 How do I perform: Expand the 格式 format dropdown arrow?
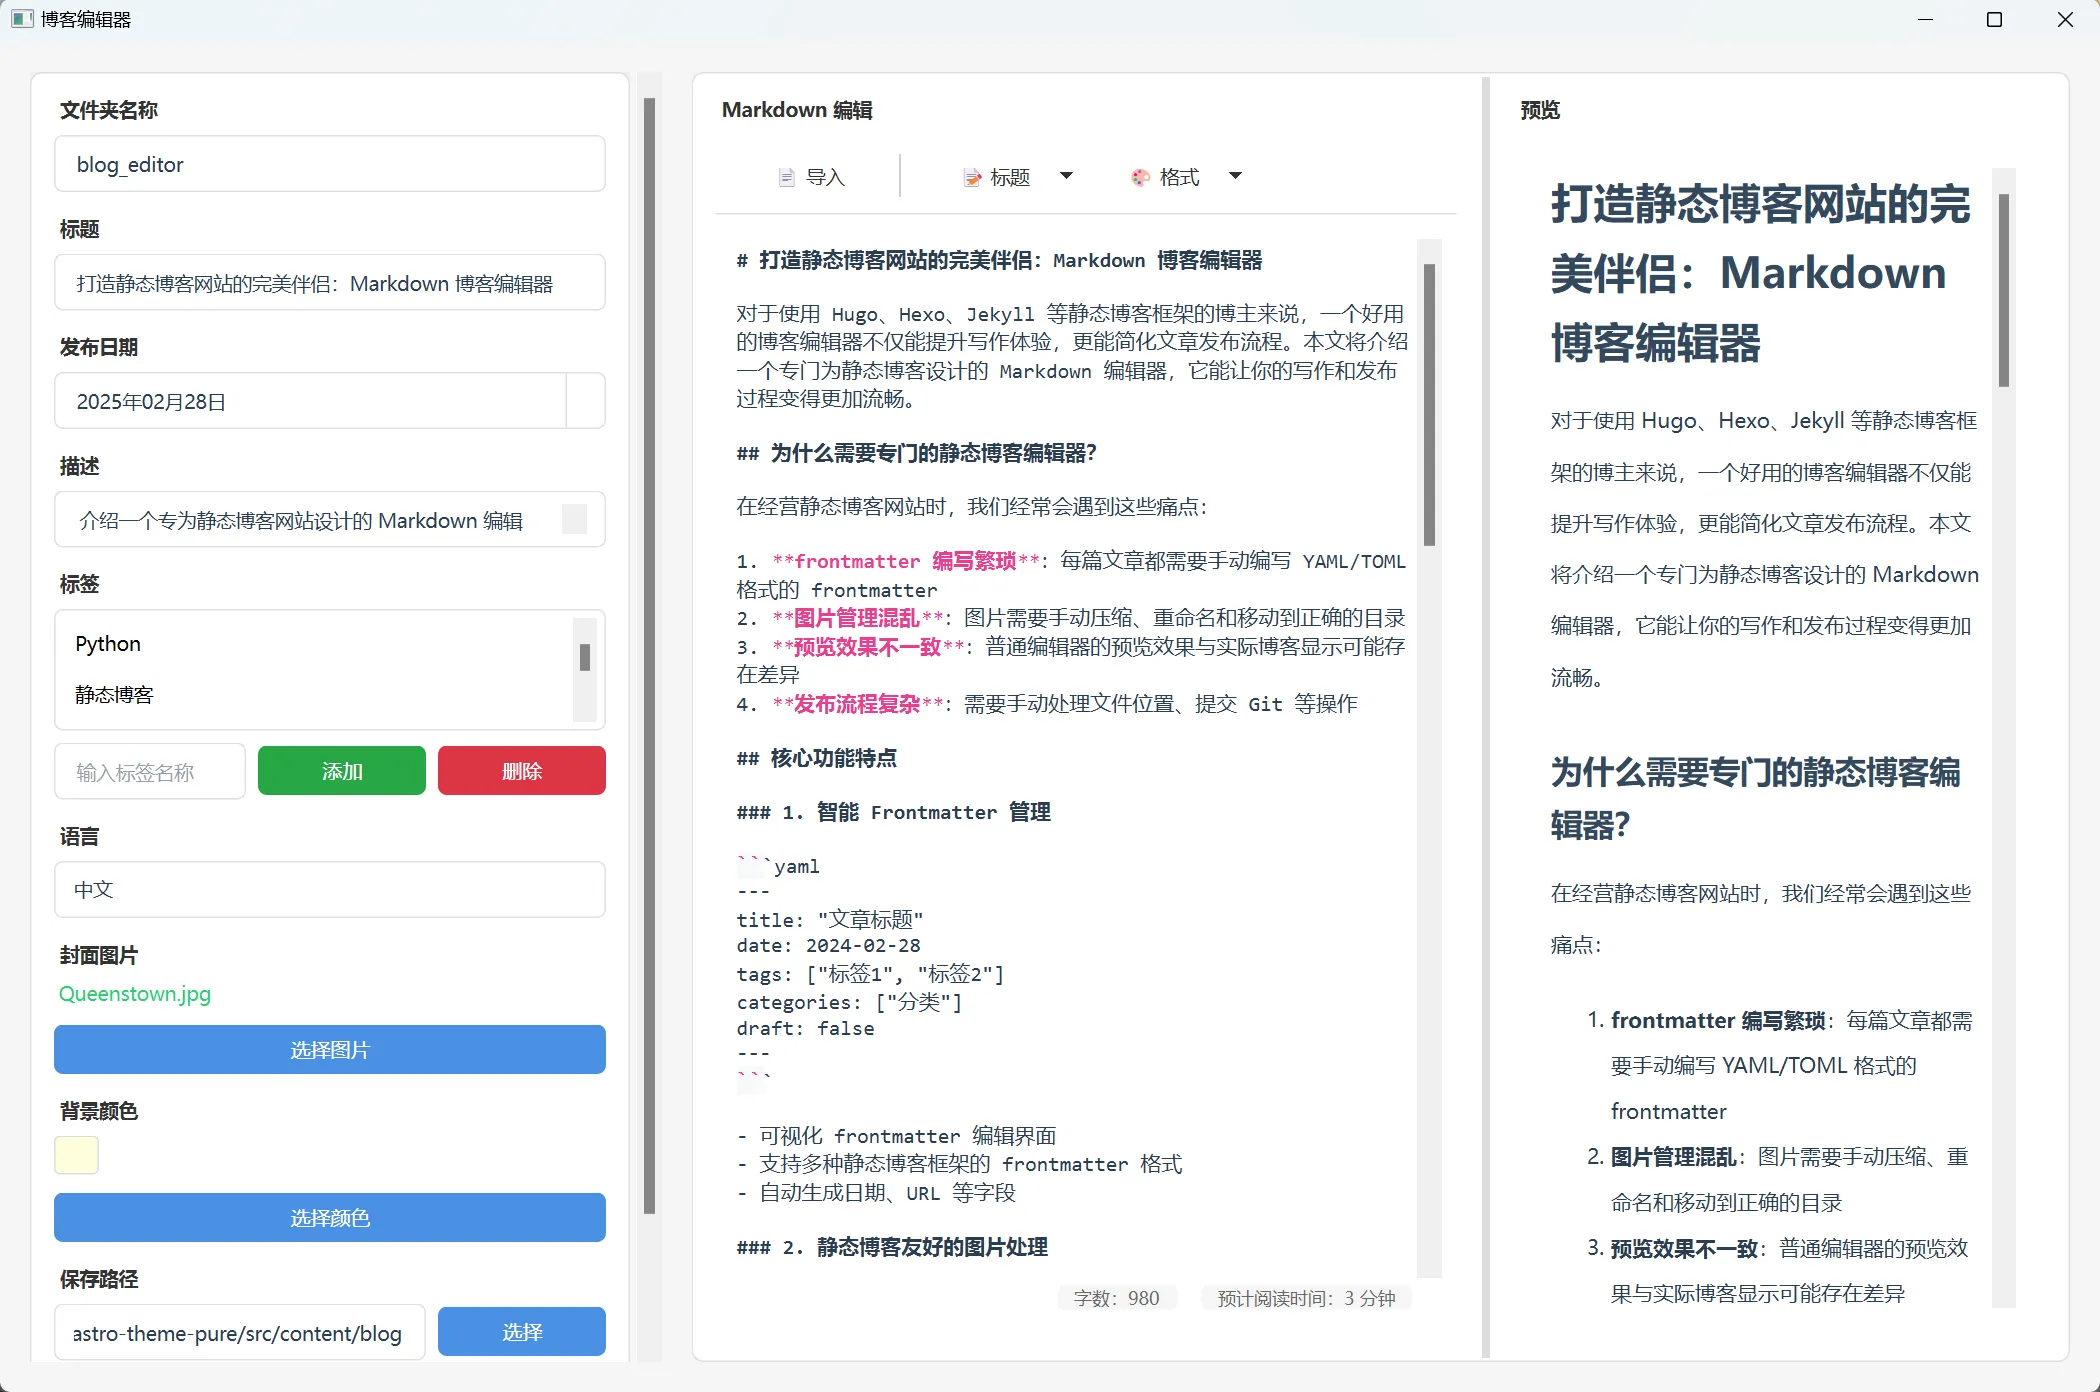[1235, 176]
